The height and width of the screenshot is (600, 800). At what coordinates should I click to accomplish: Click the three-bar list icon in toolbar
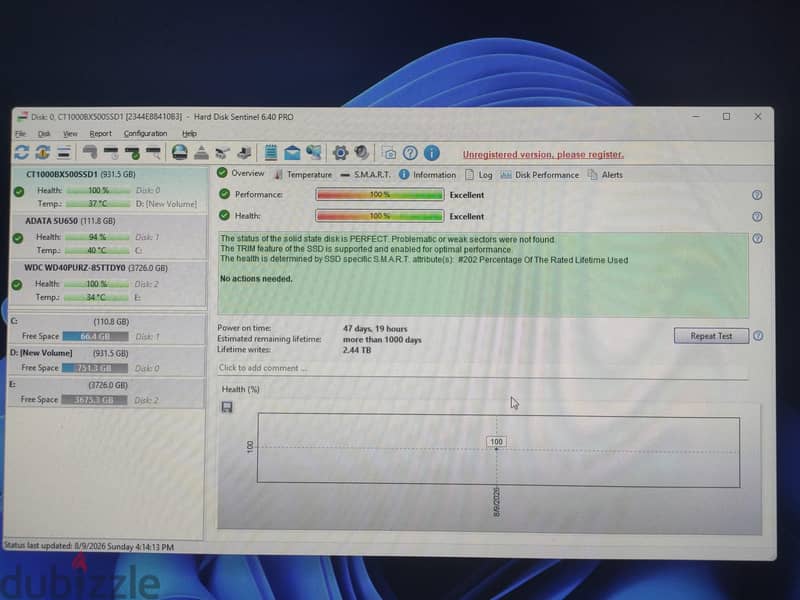(64, 152)
